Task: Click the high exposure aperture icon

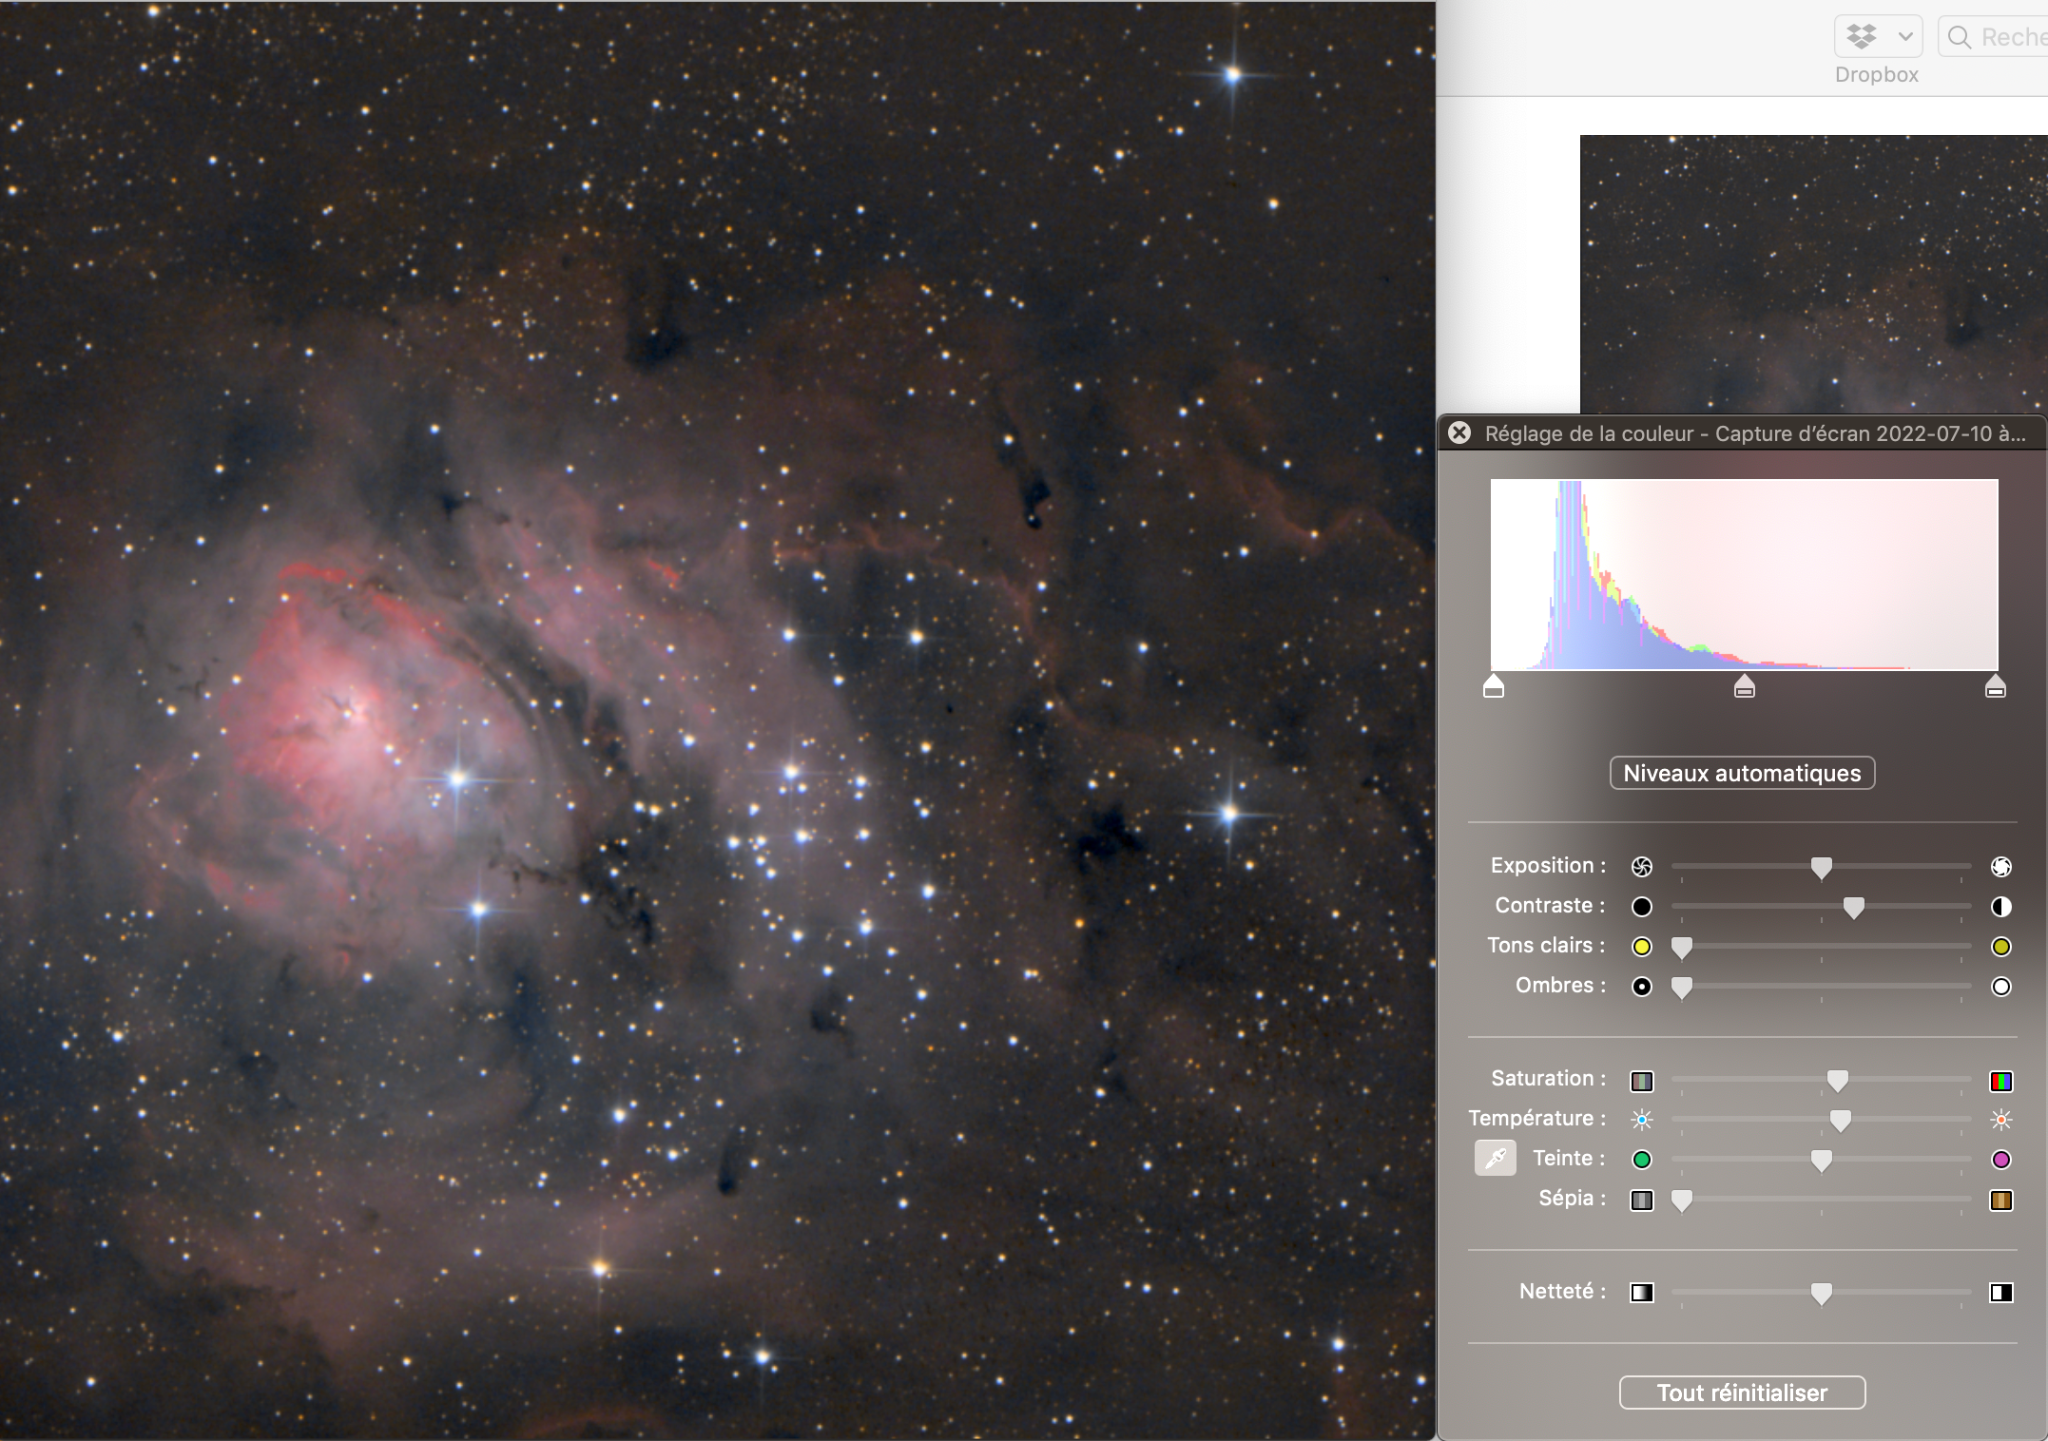Action: [x=2001, y=867]
